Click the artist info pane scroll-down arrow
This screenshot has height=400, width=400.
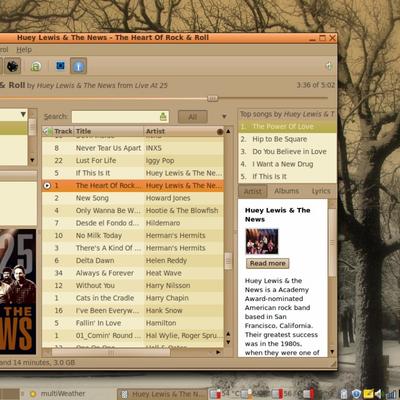point(332,352)
